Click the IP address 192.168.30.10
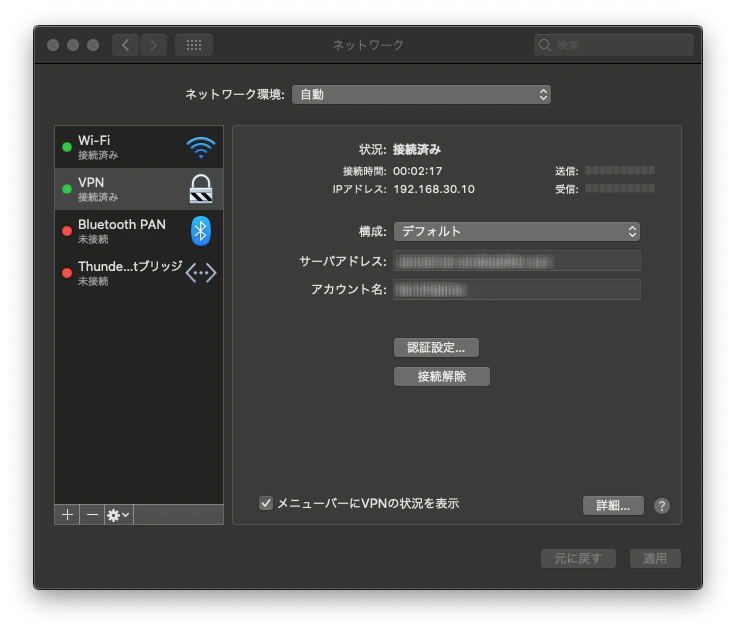 434,189
